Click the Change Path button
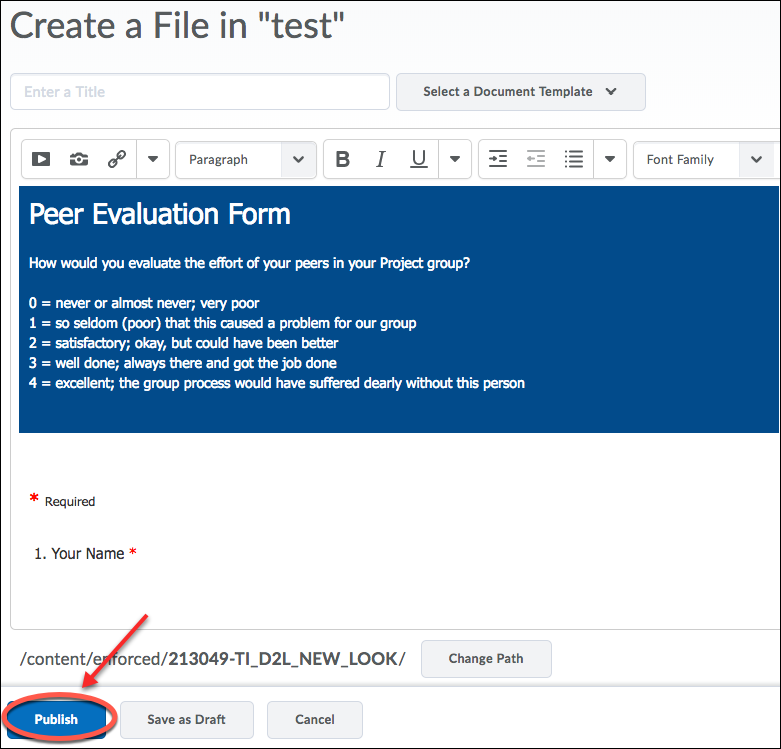 pyautogui.click(x=486, y=659)
